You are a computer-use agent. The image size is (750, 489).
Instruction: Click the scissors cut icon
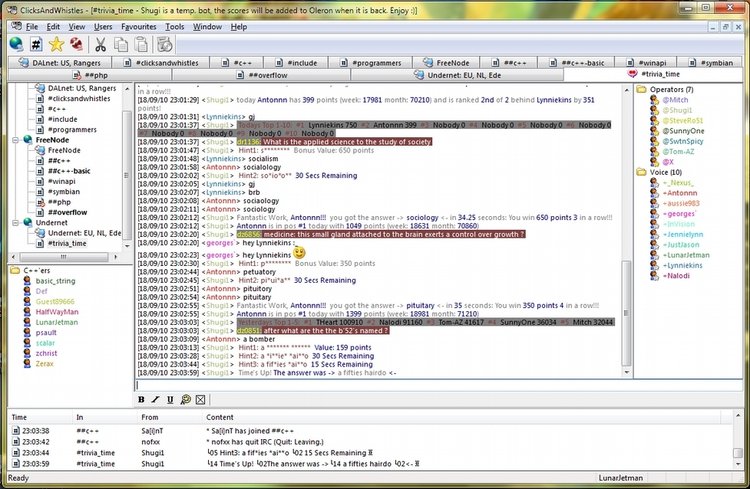tap(101, 44)
